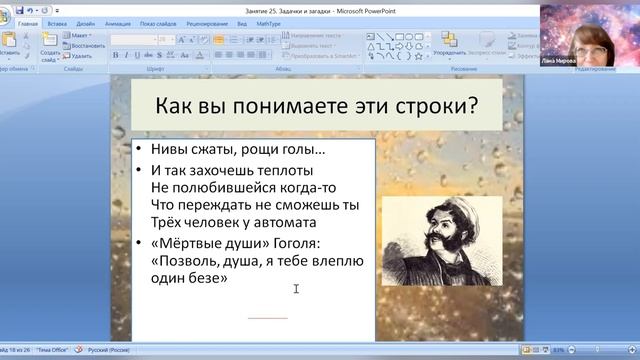
Task: Open Направление текста text direction menu
Action: point(312,36)
